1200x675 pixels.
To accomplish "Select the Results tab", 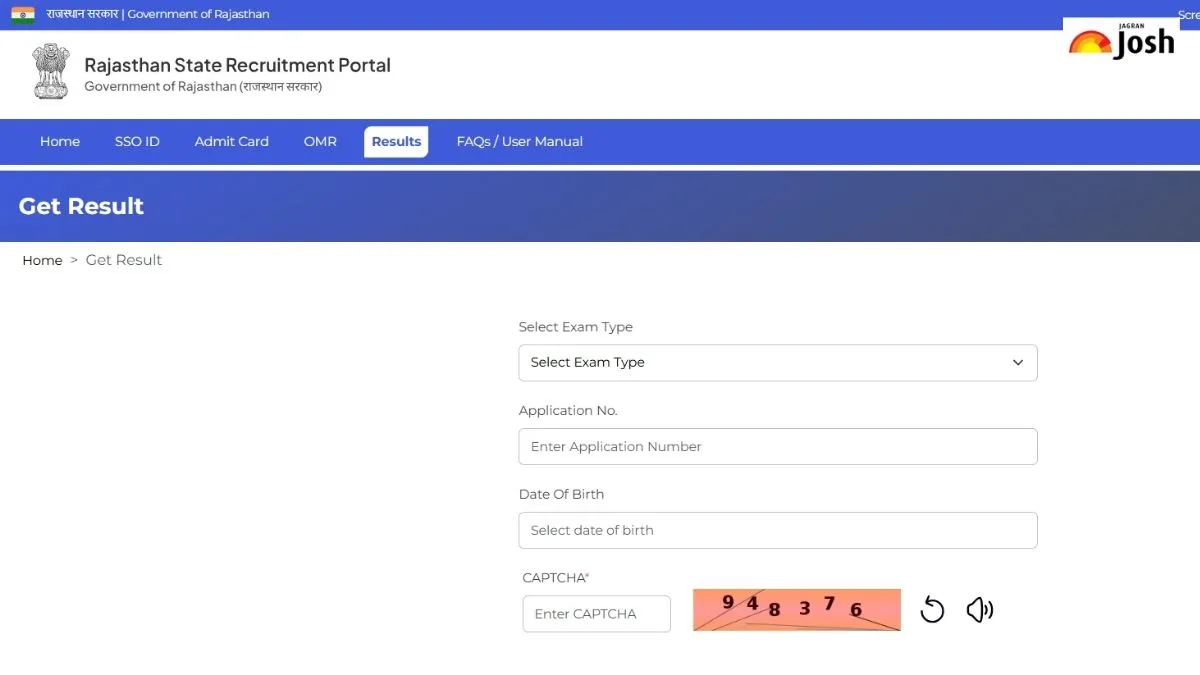I will pos(396,142).
